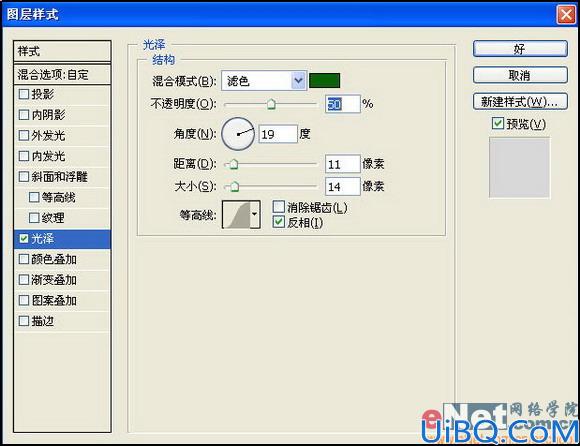The height and width of the screenshot is (446, 580).
Task: Enable the 斜面和浮雕 bevel checkbox
Action: pos(24,176)
